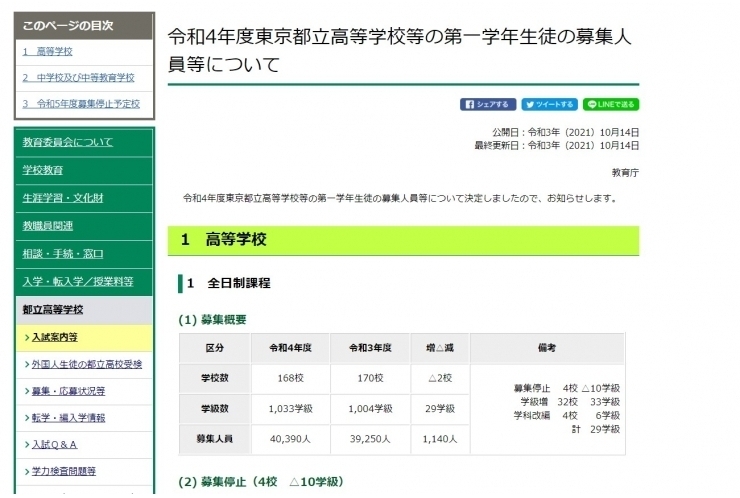
Task: Open 外国人生徒の都立高校受検 submenu link
Action: (x=87, y=364)
